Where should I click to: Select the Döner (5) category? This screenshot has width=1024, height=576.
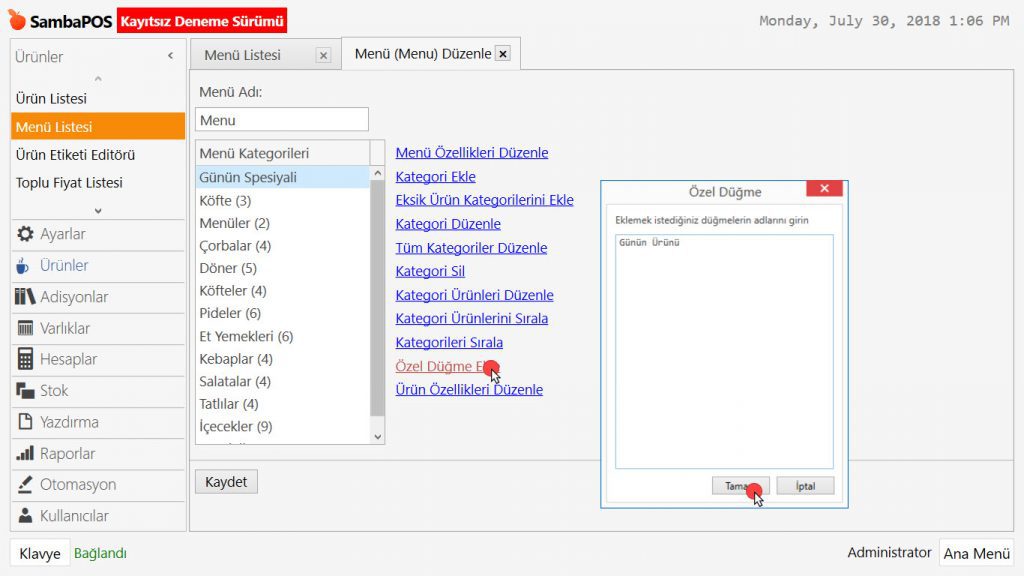(228, 268)
